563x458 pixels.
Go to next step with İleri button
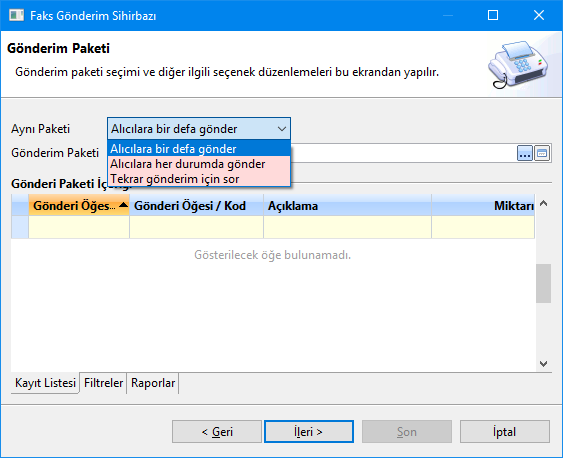click(309, 431)
